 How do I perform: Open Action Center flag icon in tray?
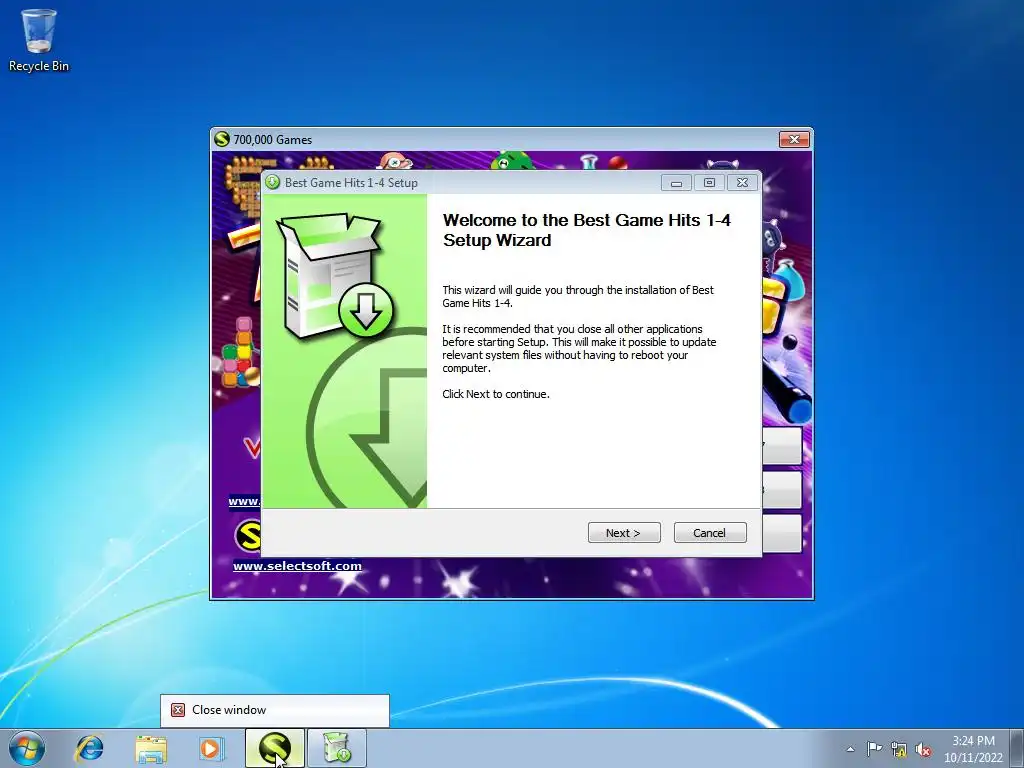click(874, 749)
